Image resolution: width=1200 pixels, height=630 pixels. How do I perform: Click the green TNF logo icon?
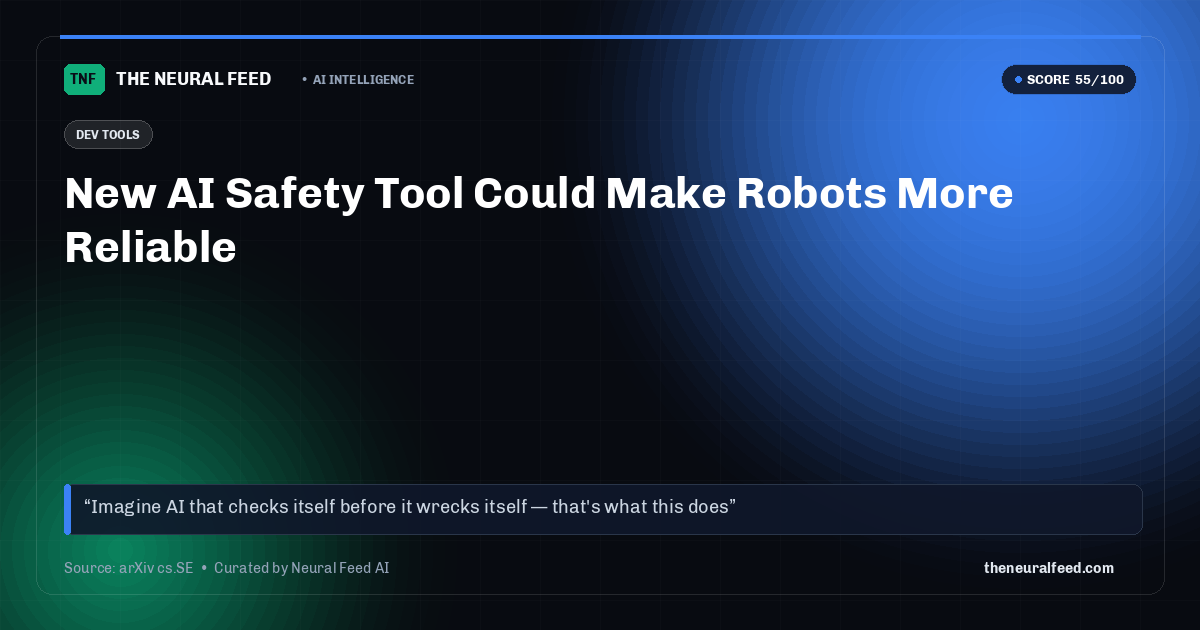(84, 79)
